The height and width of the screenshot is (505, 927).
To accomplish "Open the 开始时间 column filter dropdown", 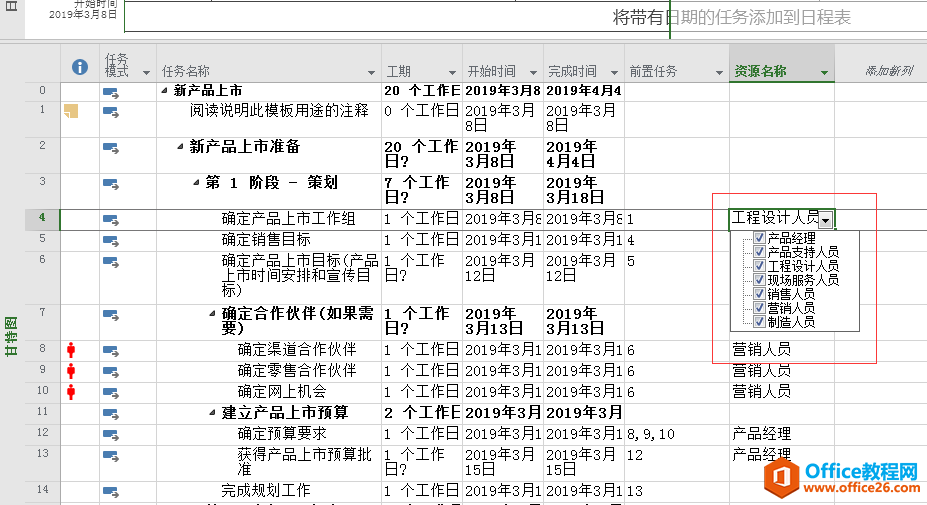I will point(533,73).
